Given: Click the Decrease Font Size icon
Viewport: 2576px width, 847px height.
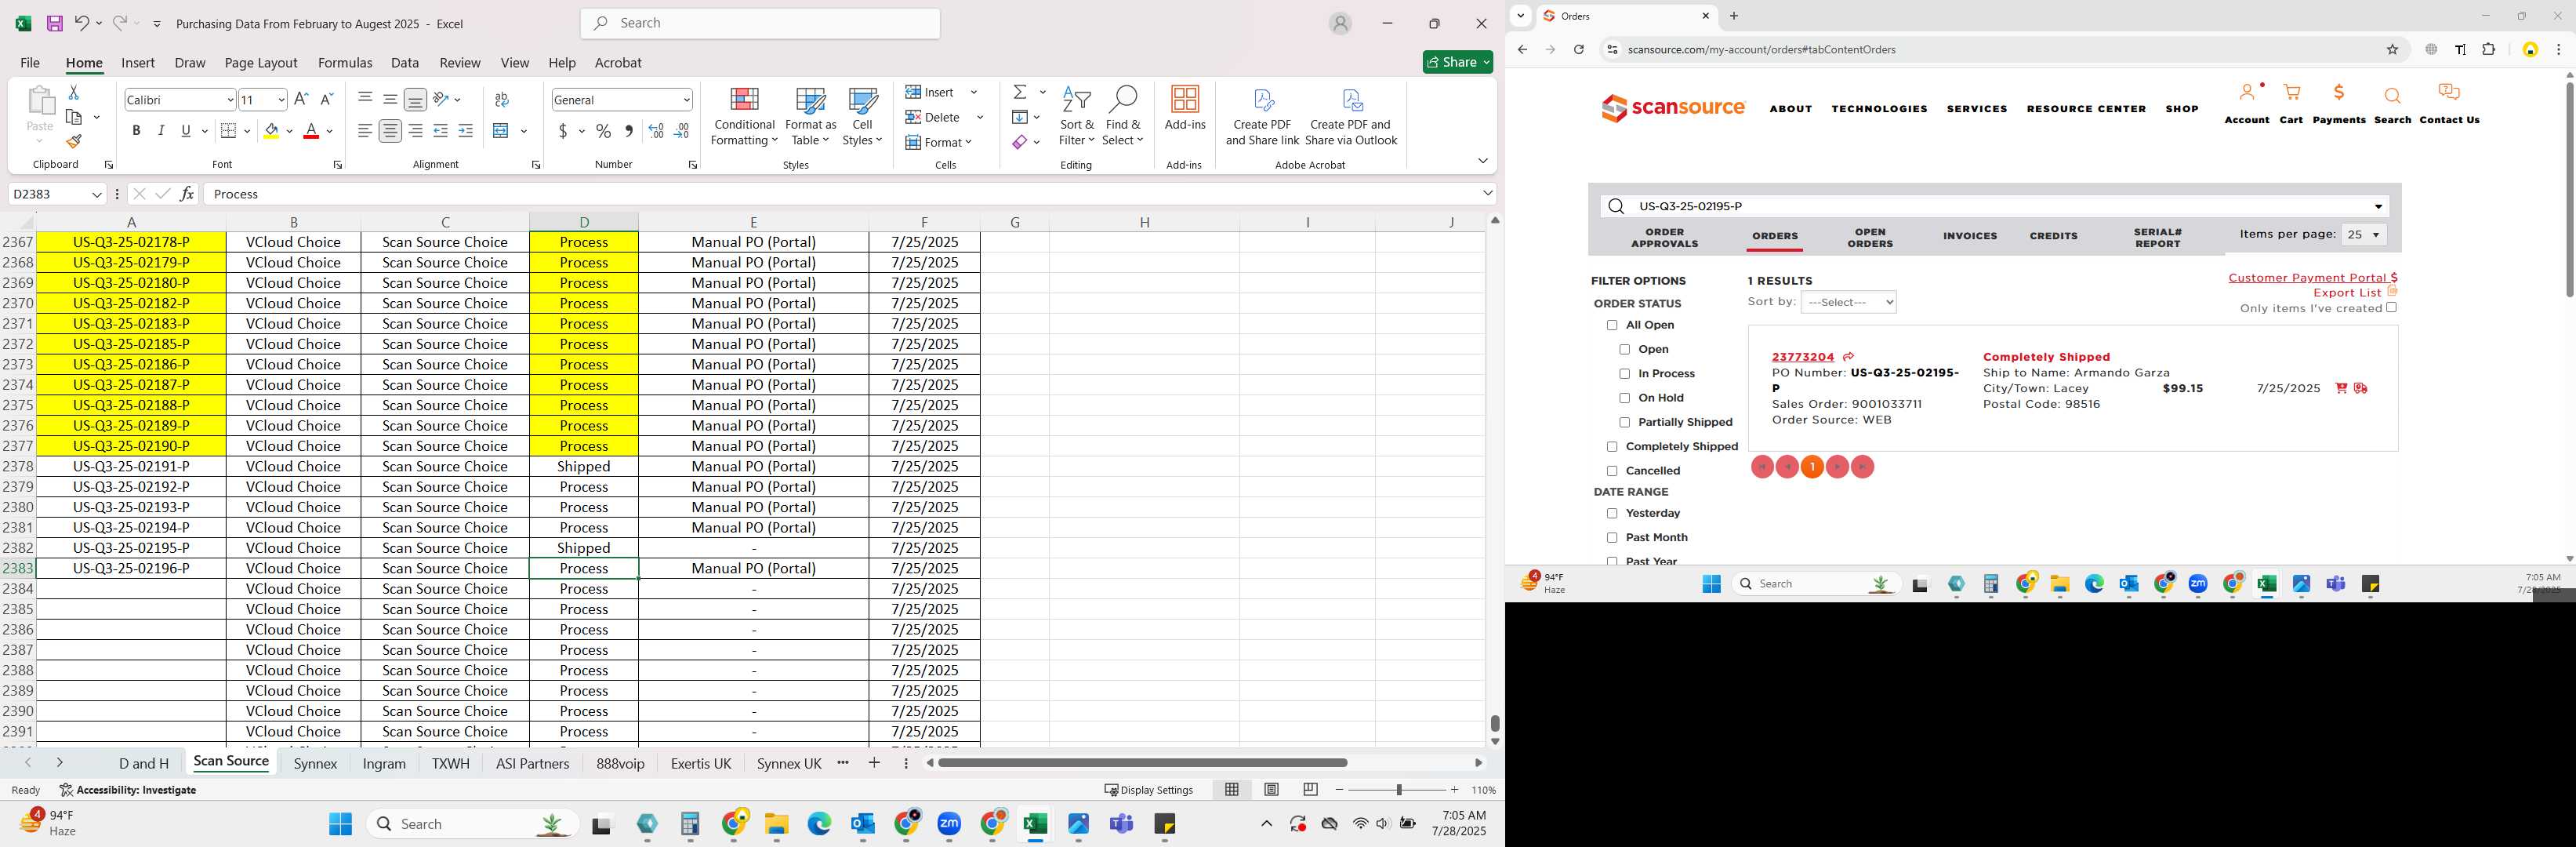Looking at the screenshot, I should (x=326, y=99).
